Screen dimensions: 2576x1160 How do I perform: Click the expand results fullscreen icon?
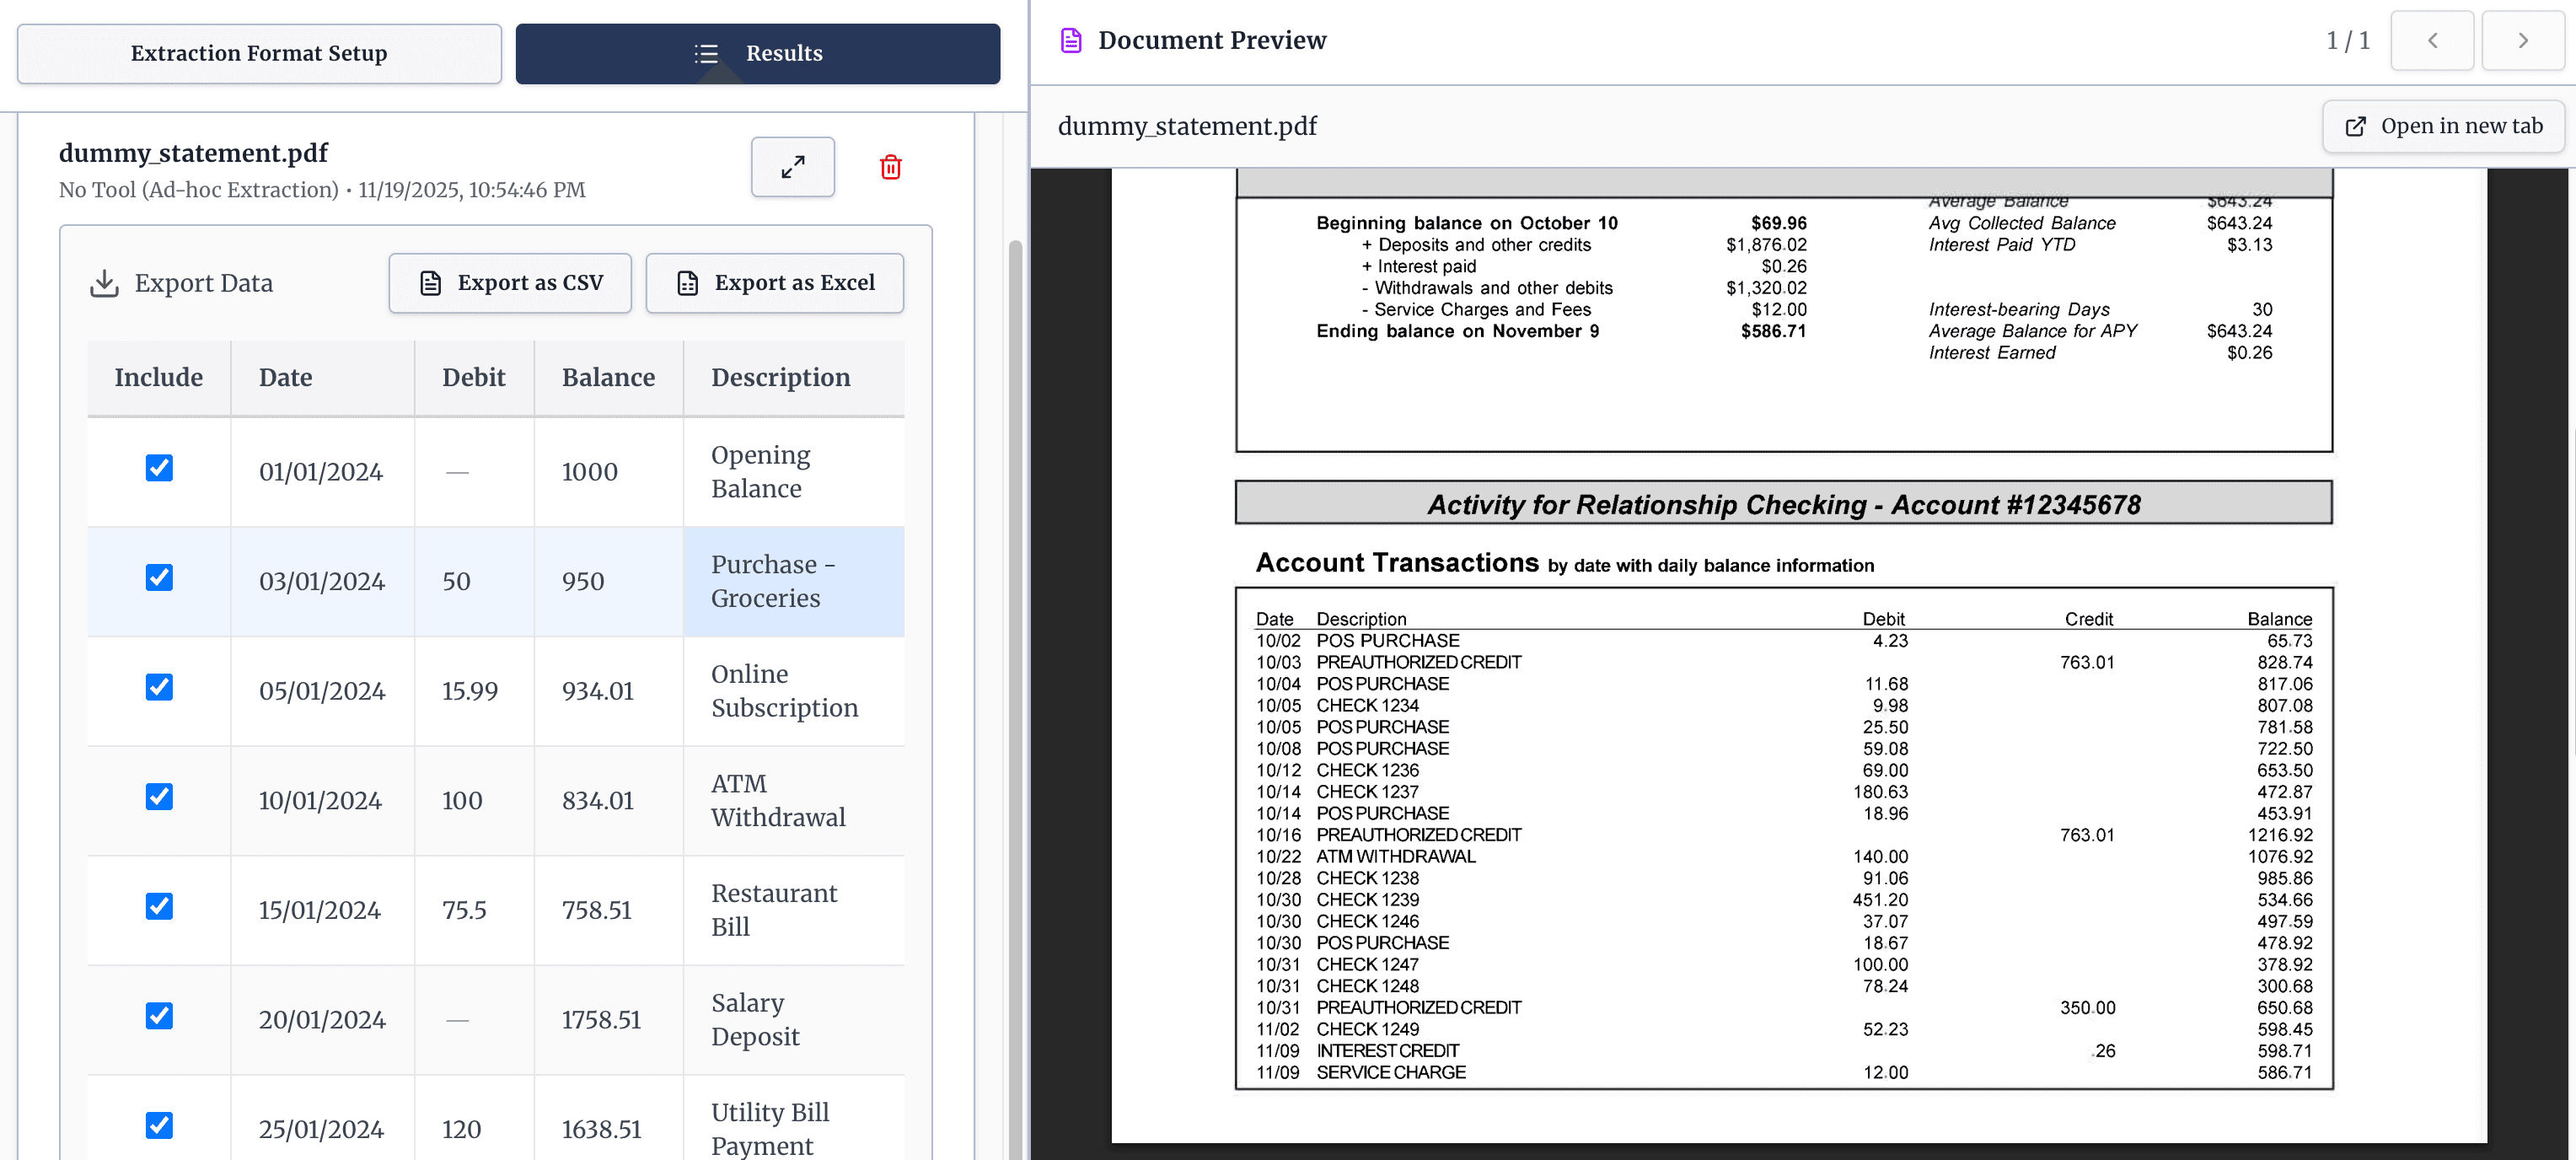[x=792, y=167]
